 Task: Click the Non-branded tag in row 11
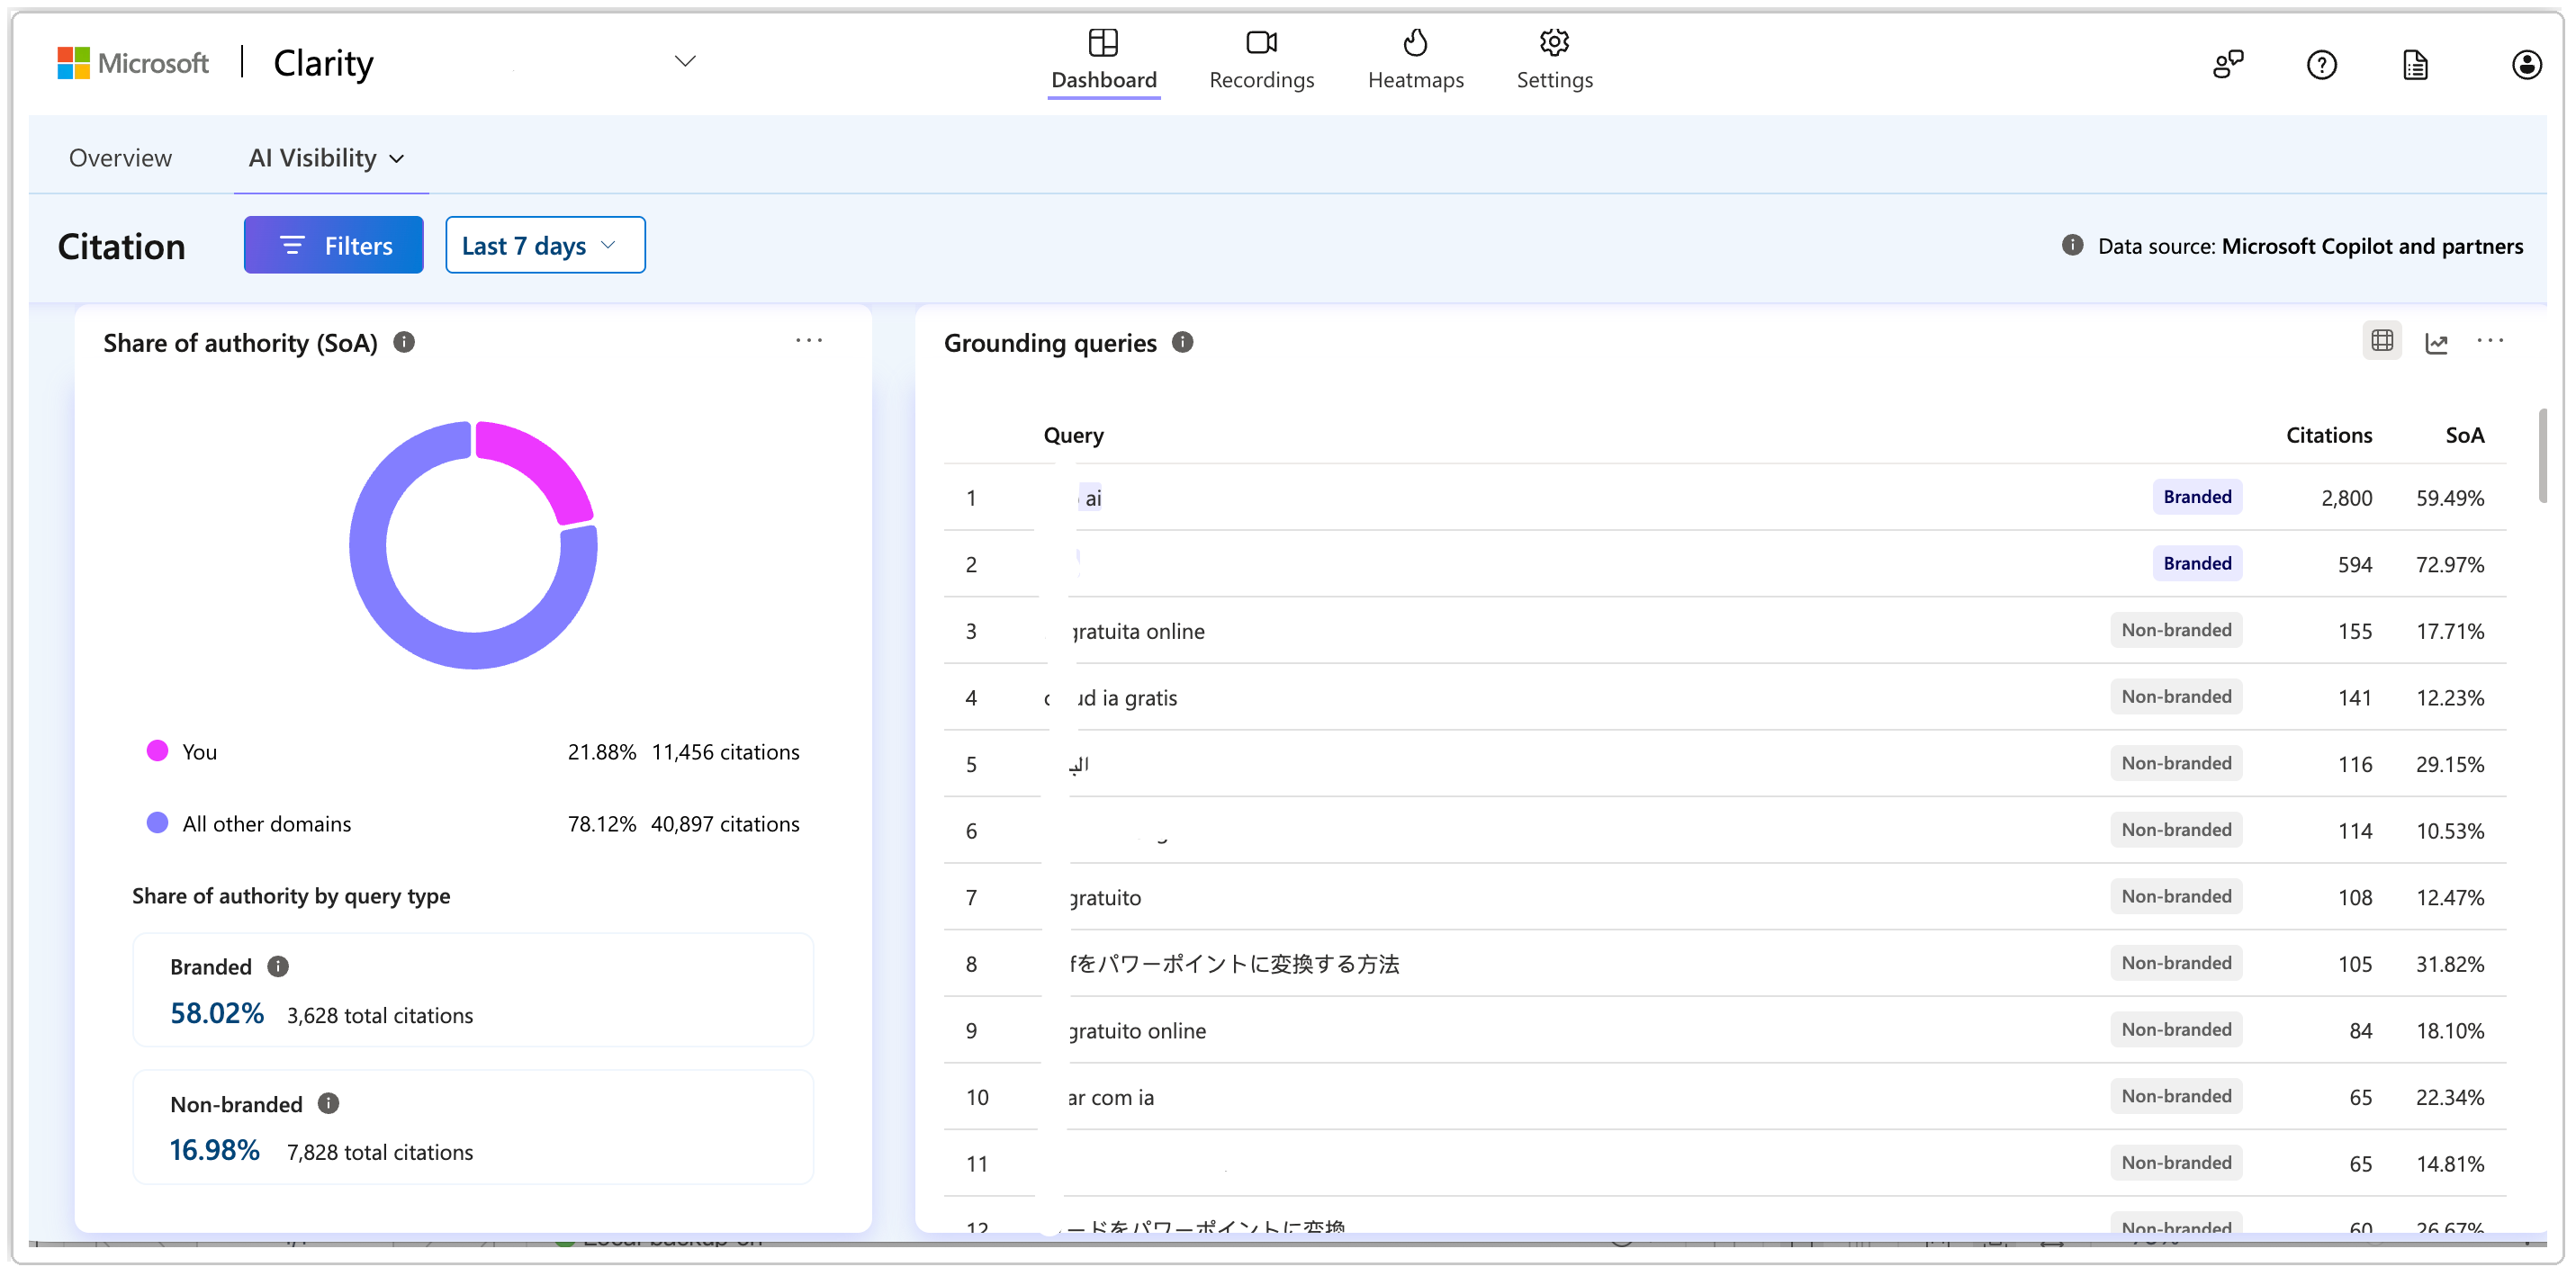pyautogui.click(x=2176, y=1162)
